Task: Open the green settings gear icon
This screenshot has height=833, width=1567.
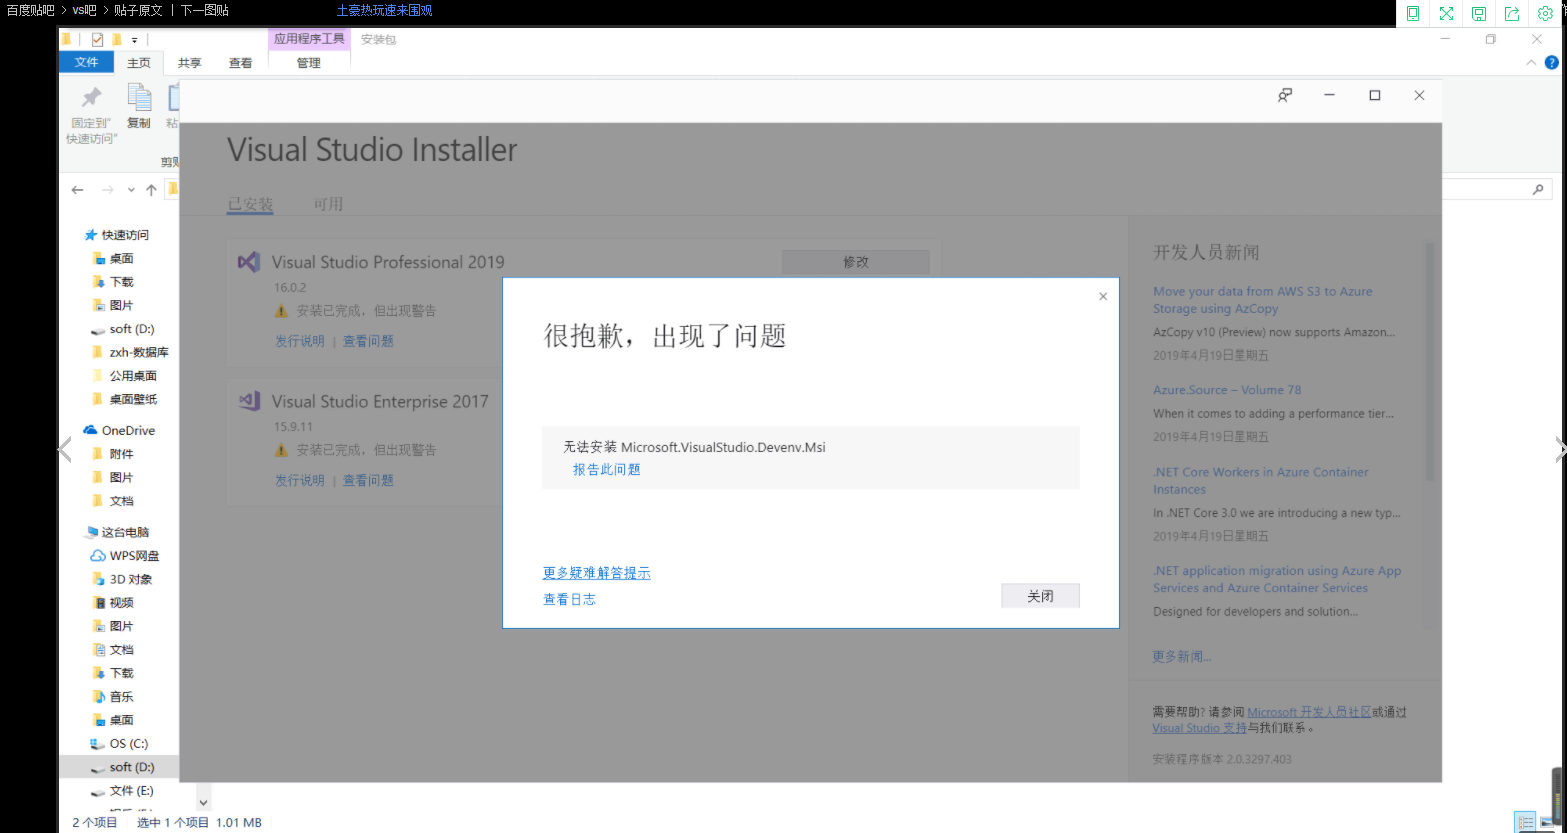Action: [x=1545, y=13]
